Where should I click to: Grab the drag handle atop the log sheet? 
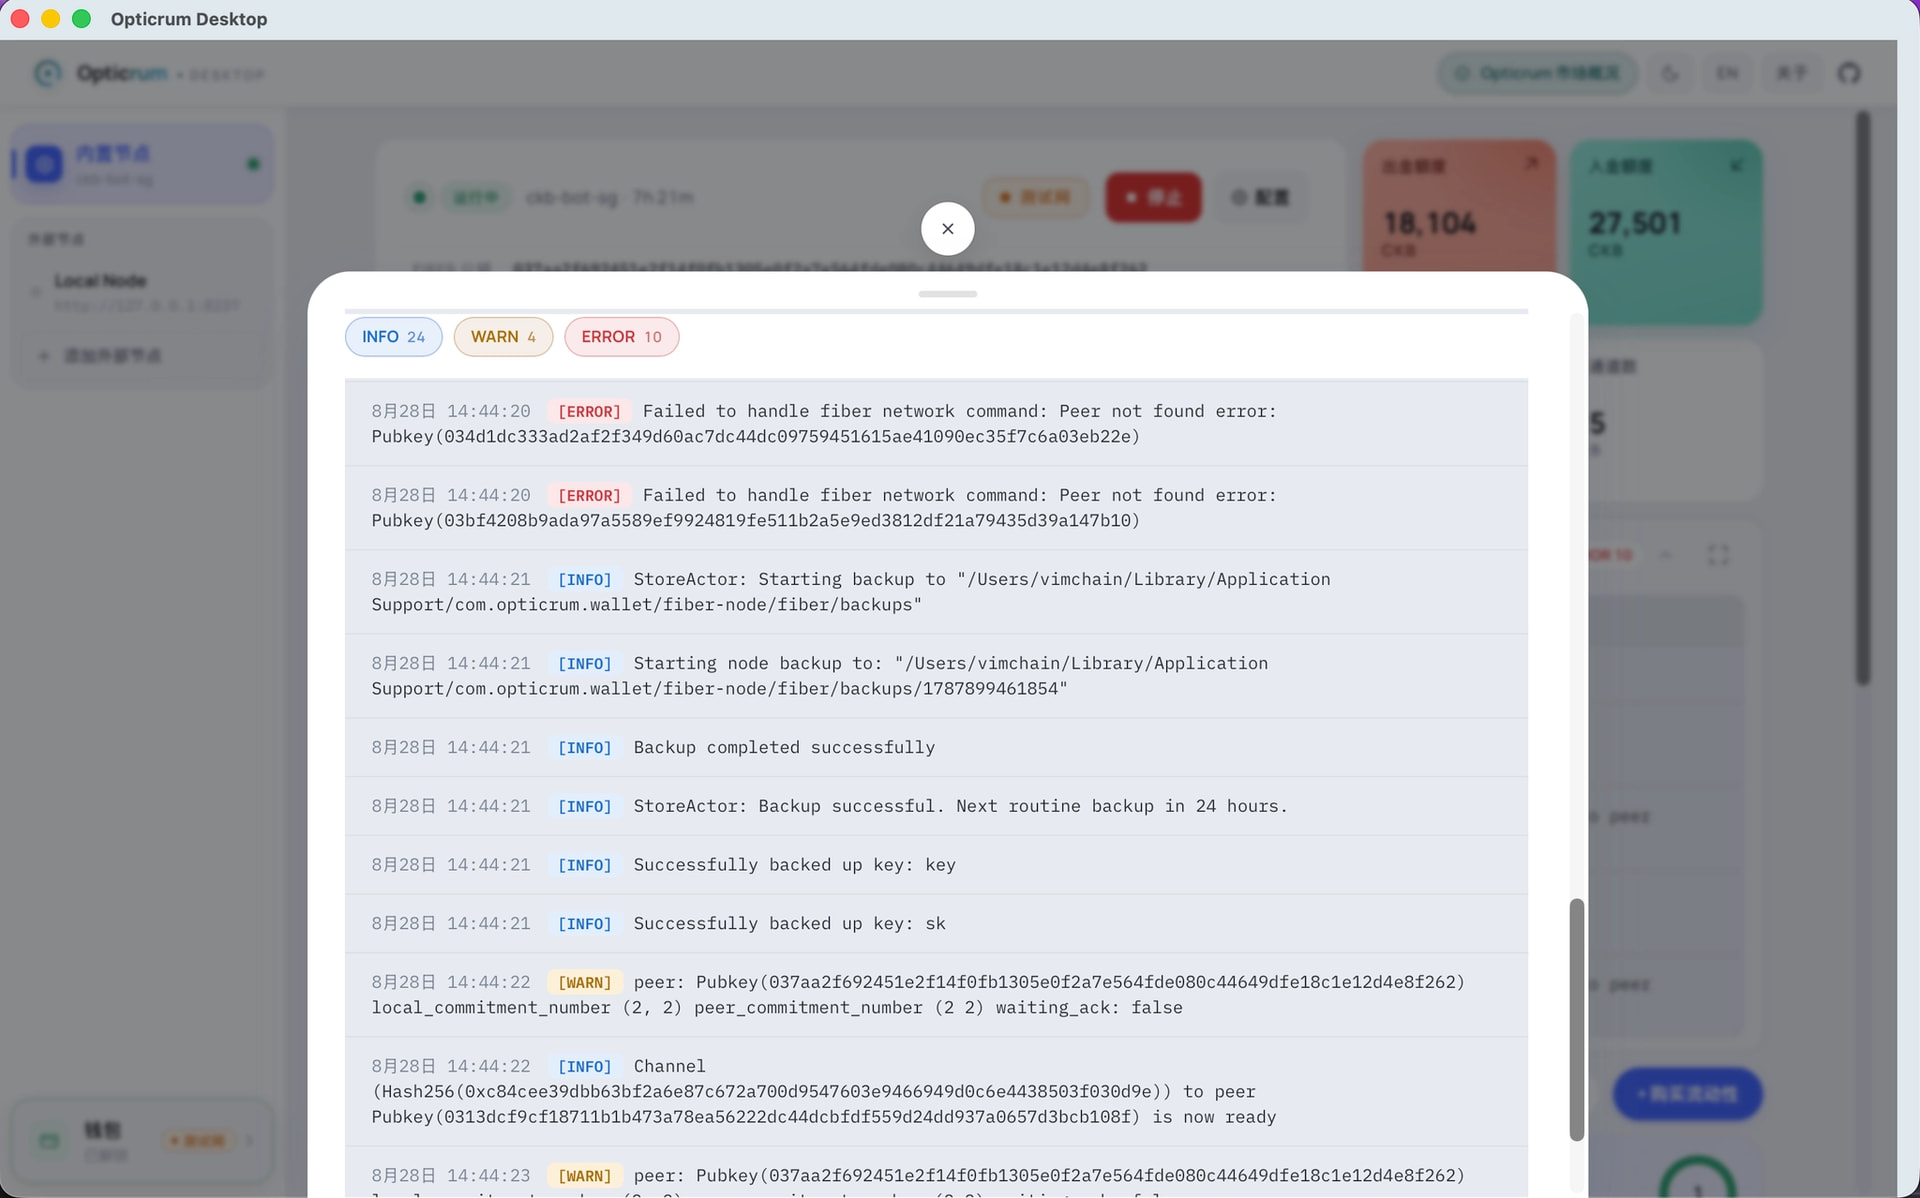[947, 294]
